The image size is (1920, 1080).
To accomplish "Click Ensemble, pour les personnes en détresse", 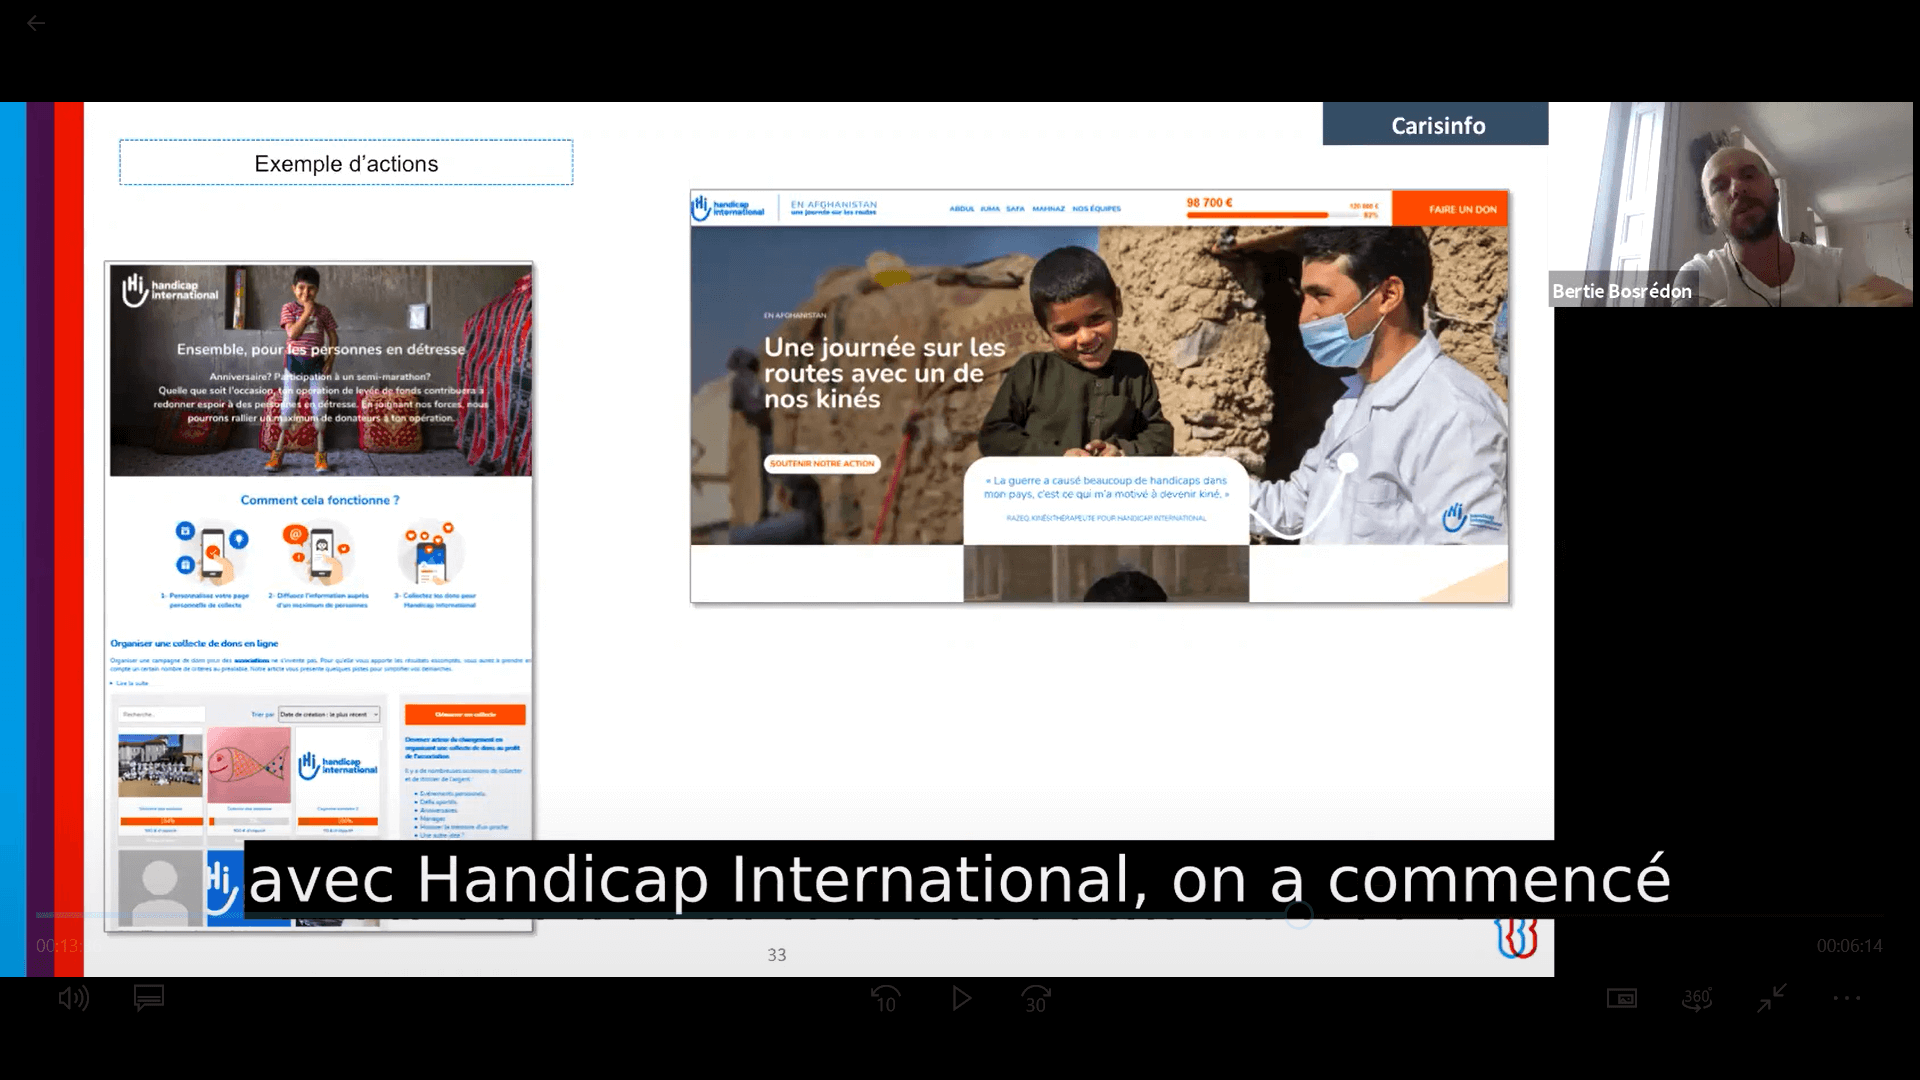I will tap(321, 349).
